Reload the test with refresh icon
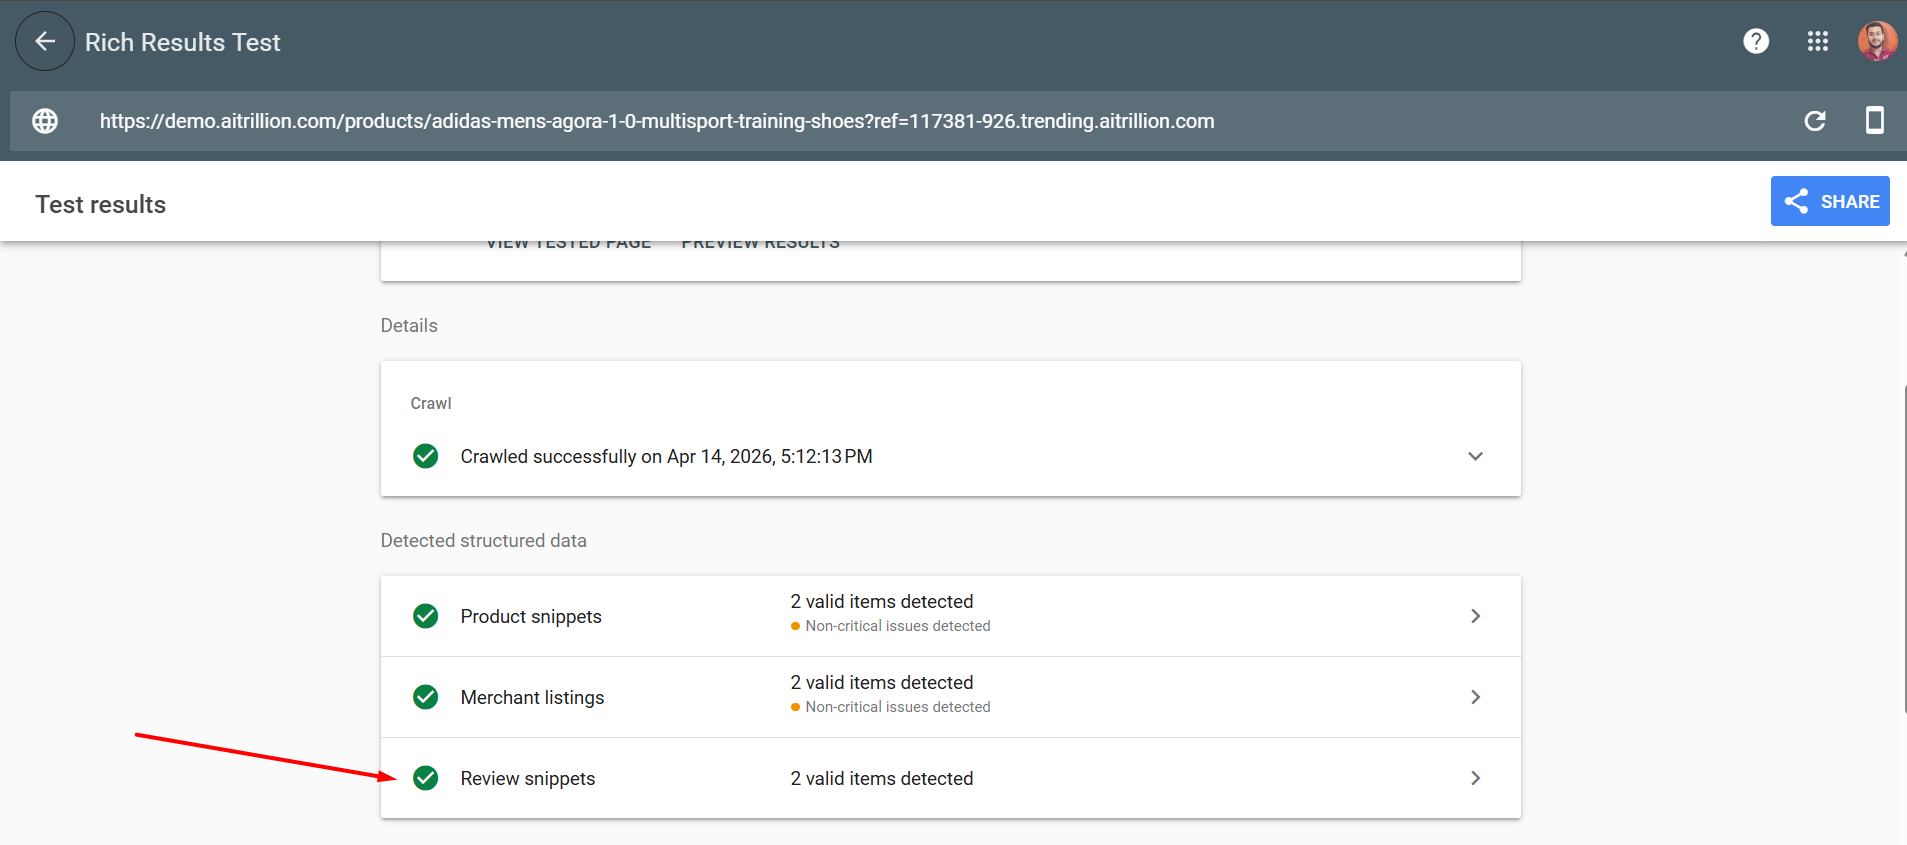 pyautogui.click(x=1814, y=121)
